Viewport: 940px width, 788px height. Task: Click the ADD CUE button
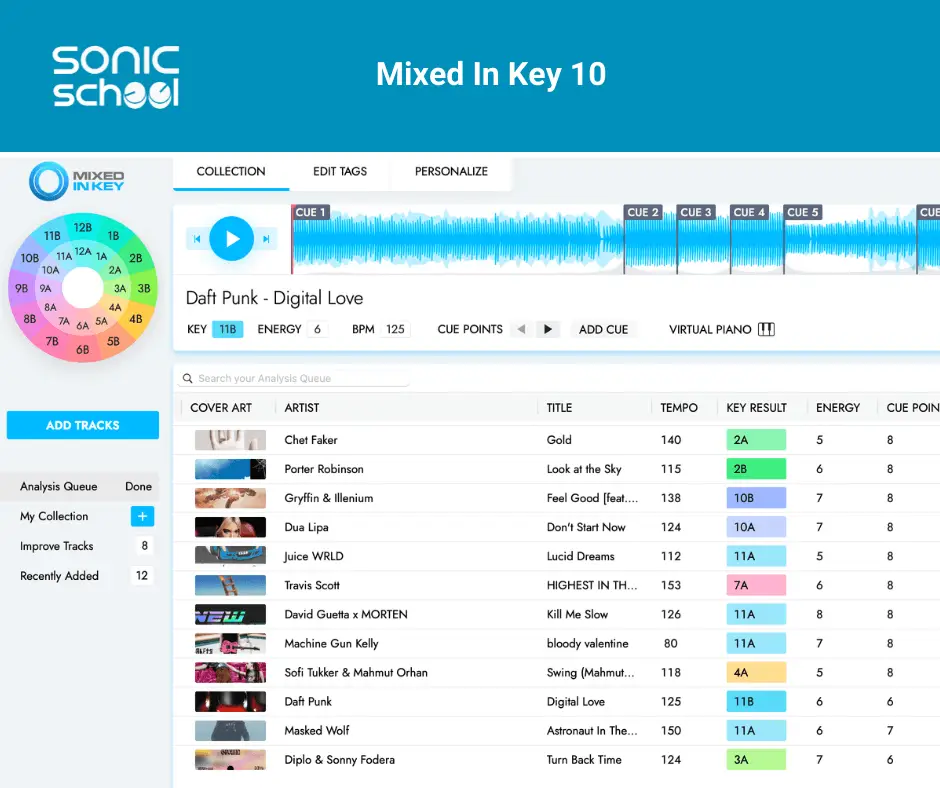(x=604, y=329)
